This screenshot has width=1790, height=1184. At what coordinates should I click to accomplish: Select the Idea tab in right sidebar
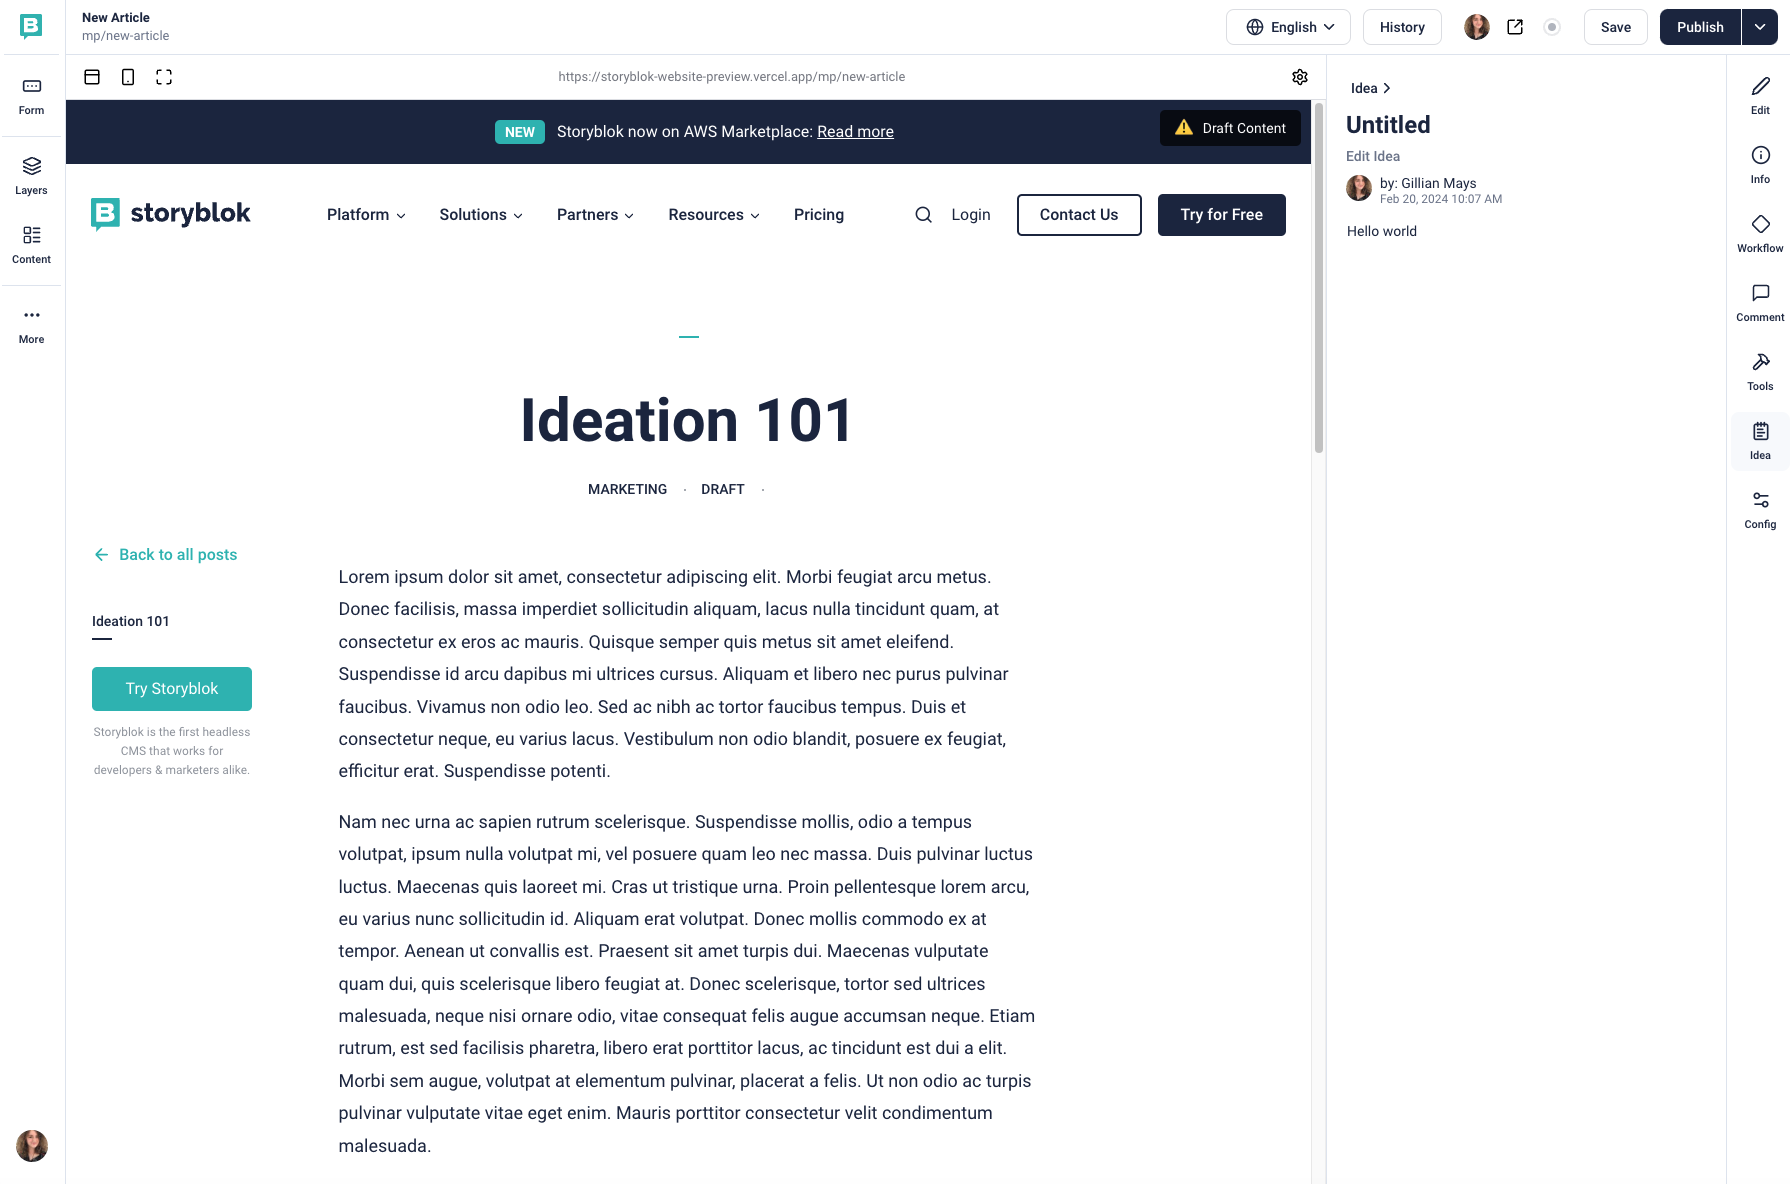[x=1760, y=441]
